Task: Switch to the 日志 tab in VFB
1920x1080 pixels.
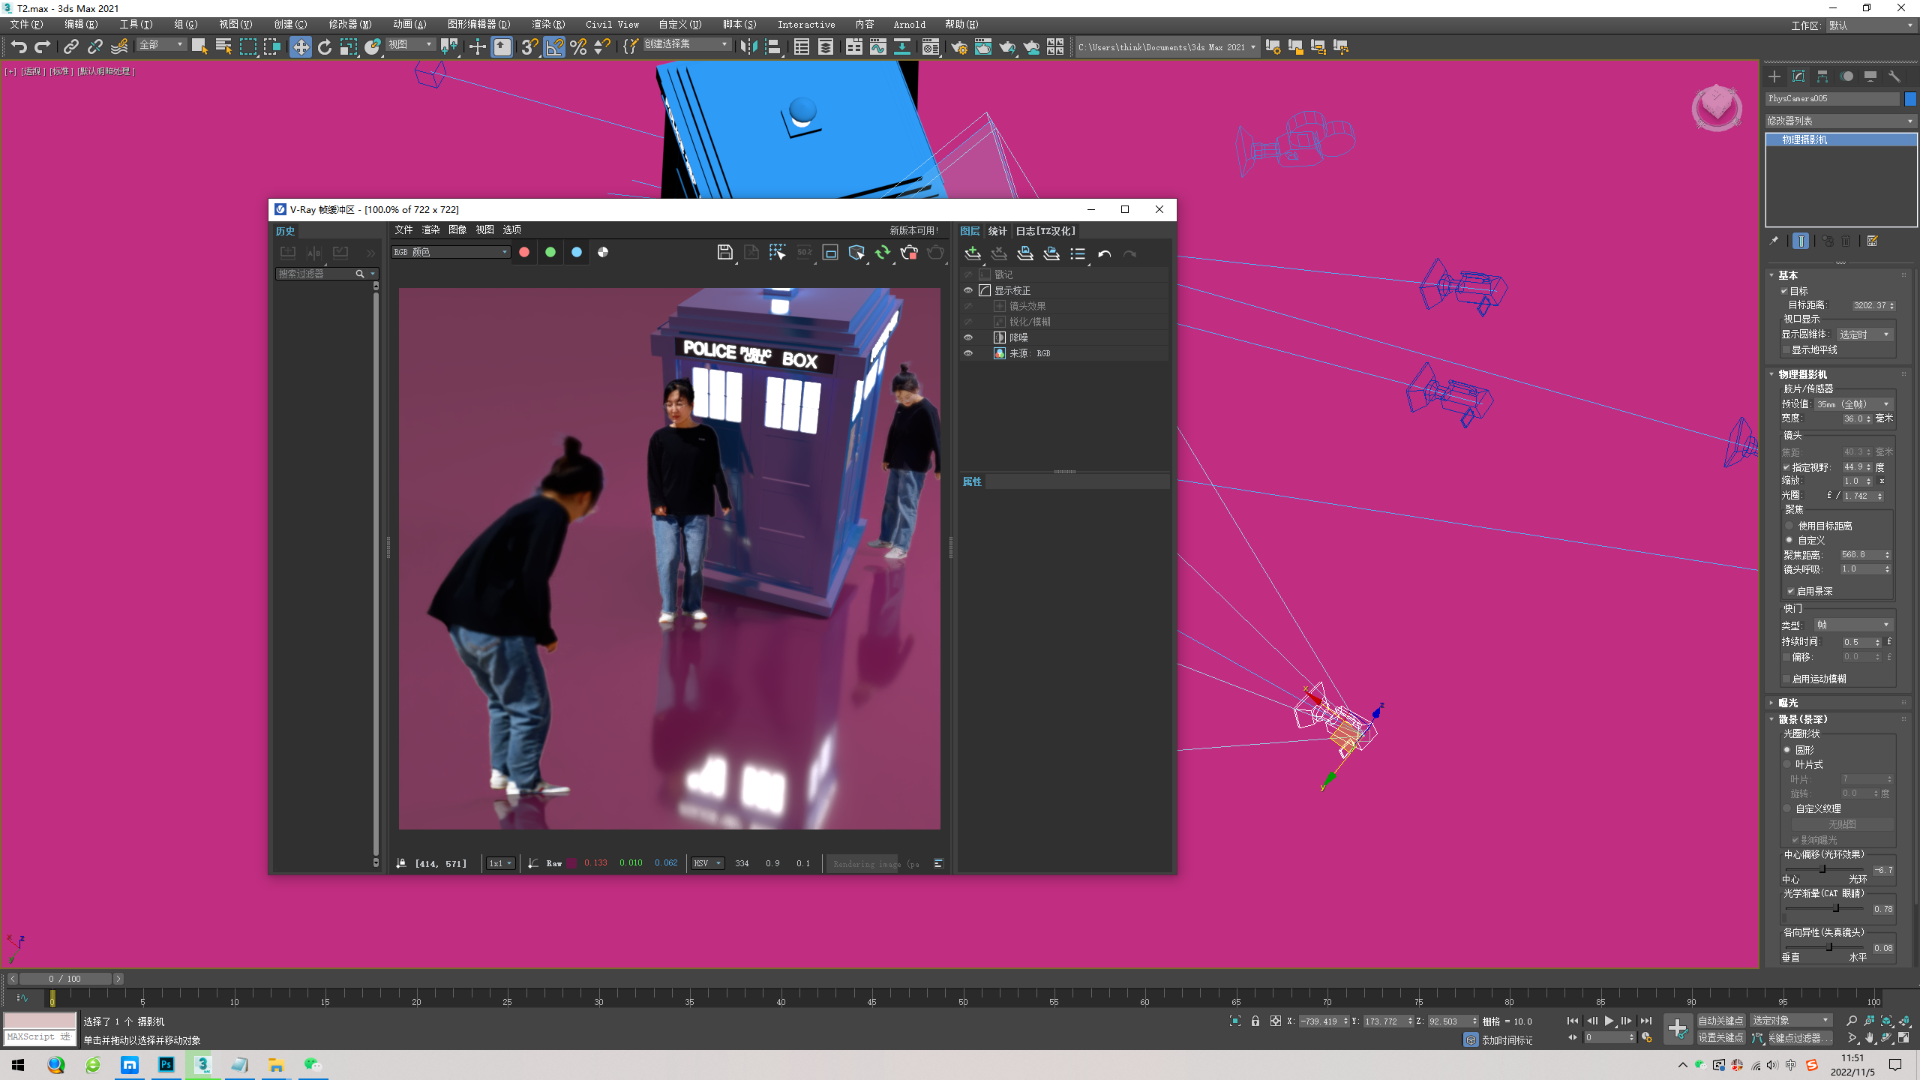Action: [1045, 231]
